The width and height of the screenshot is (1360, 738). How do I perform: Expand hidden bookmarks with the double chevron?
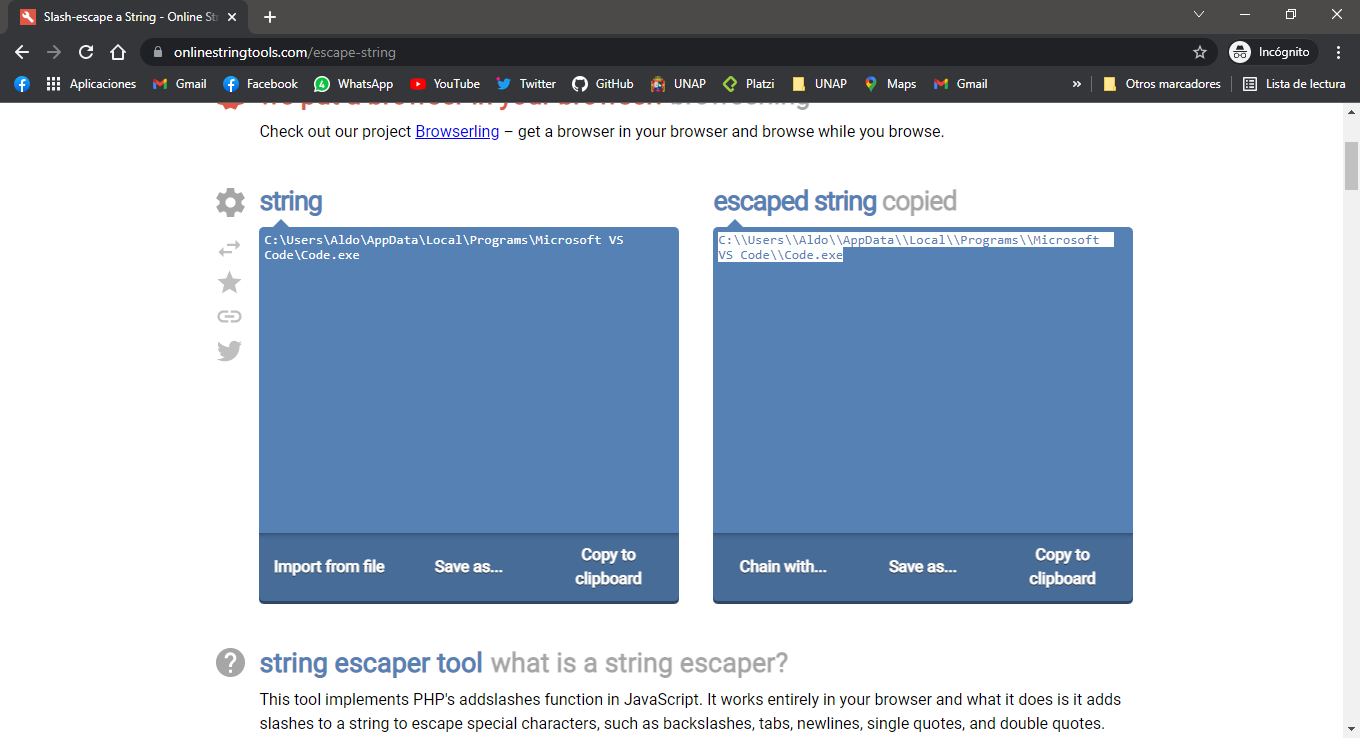click(x=1077, y=84)
